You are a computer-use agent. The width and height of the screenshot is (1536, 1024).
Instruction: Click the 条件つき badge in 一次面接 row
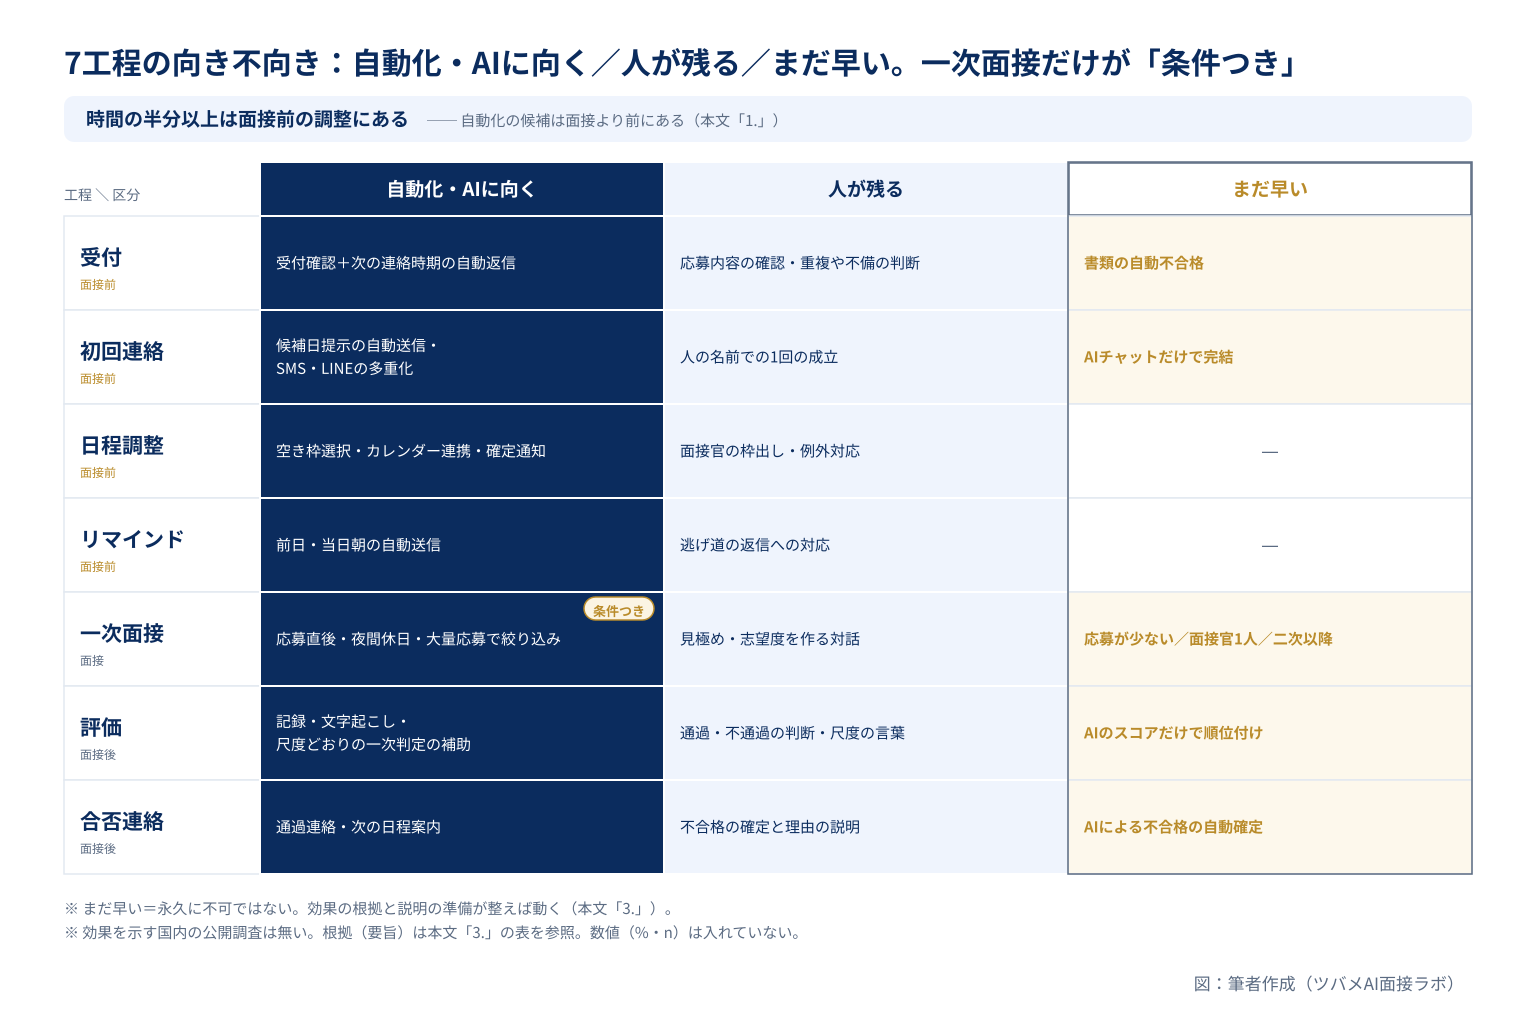click(x=619, y=610)
